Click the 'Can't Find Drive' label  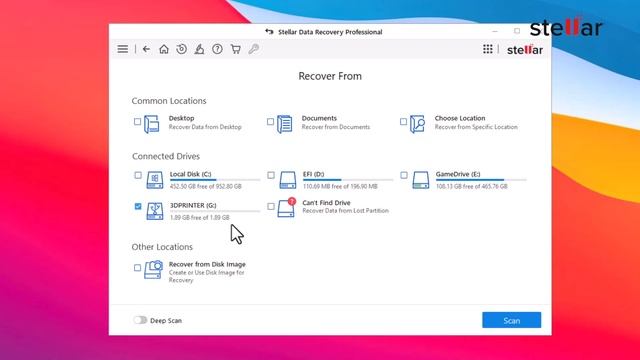tap(326, 203)
